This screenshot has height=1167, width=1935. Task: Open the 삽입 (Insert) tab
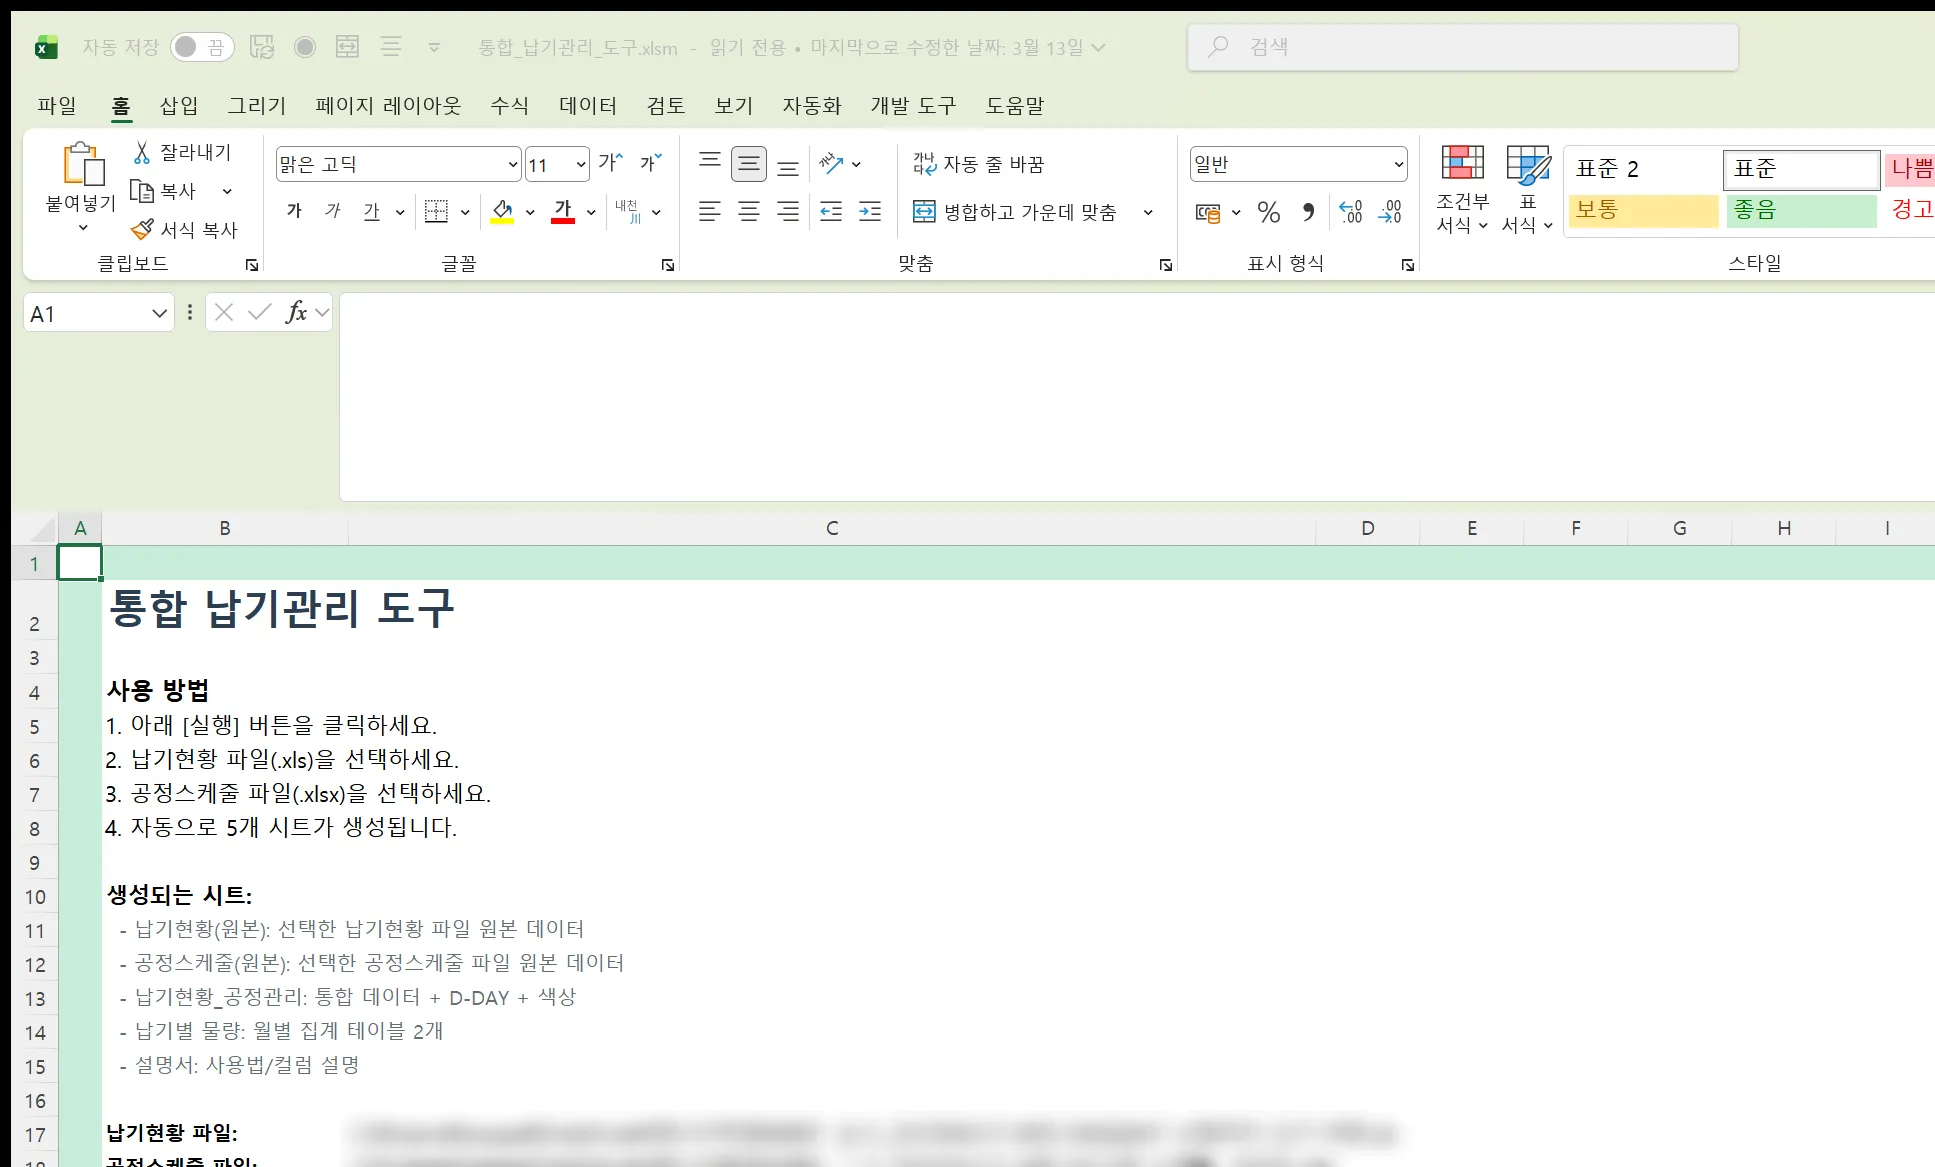point(179,105)
